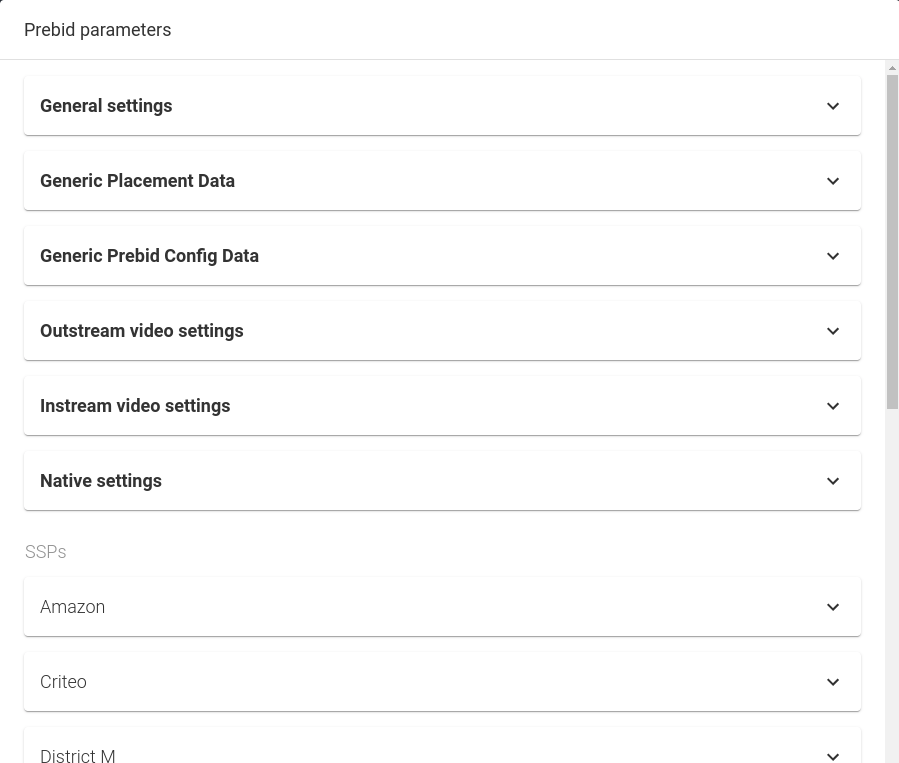899x763 pixels.
Task: Click the chevron on Generic Prebid Config Data
Action: click(x=833, y=255)
